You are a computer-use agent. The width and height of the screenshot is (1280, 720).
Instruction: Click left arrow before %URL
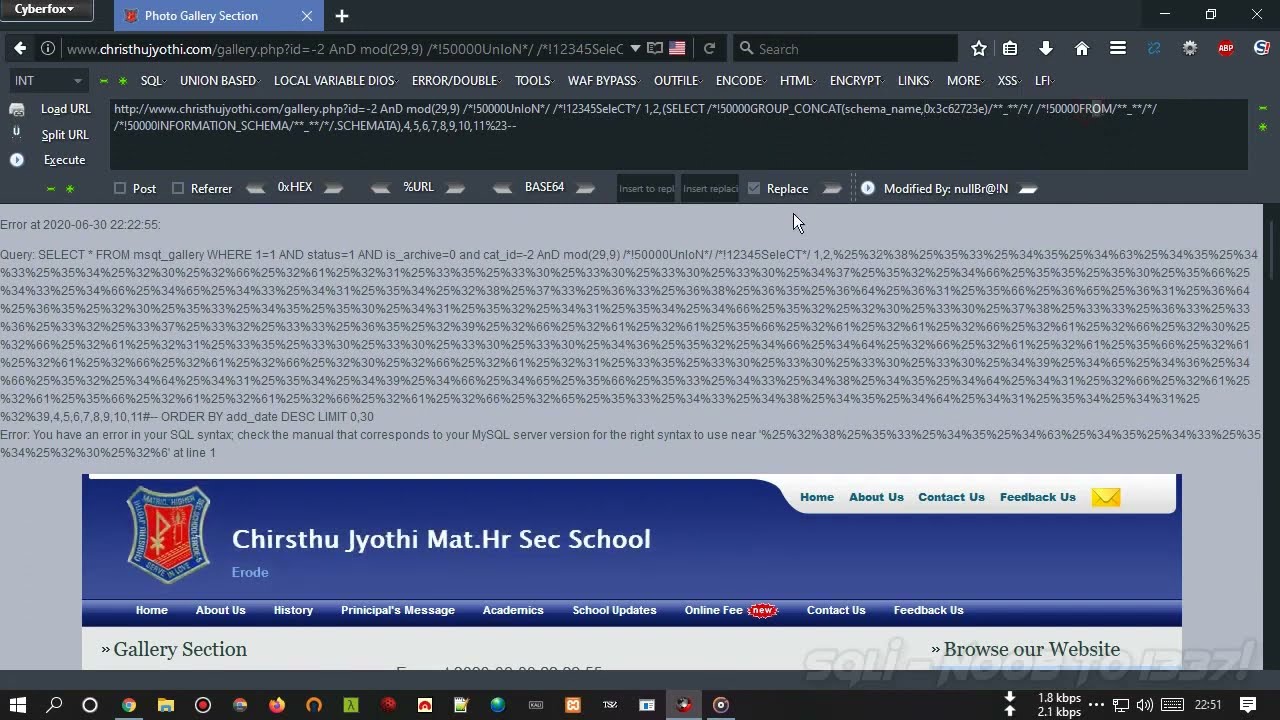pyautogui.click(x=380, y=188)
